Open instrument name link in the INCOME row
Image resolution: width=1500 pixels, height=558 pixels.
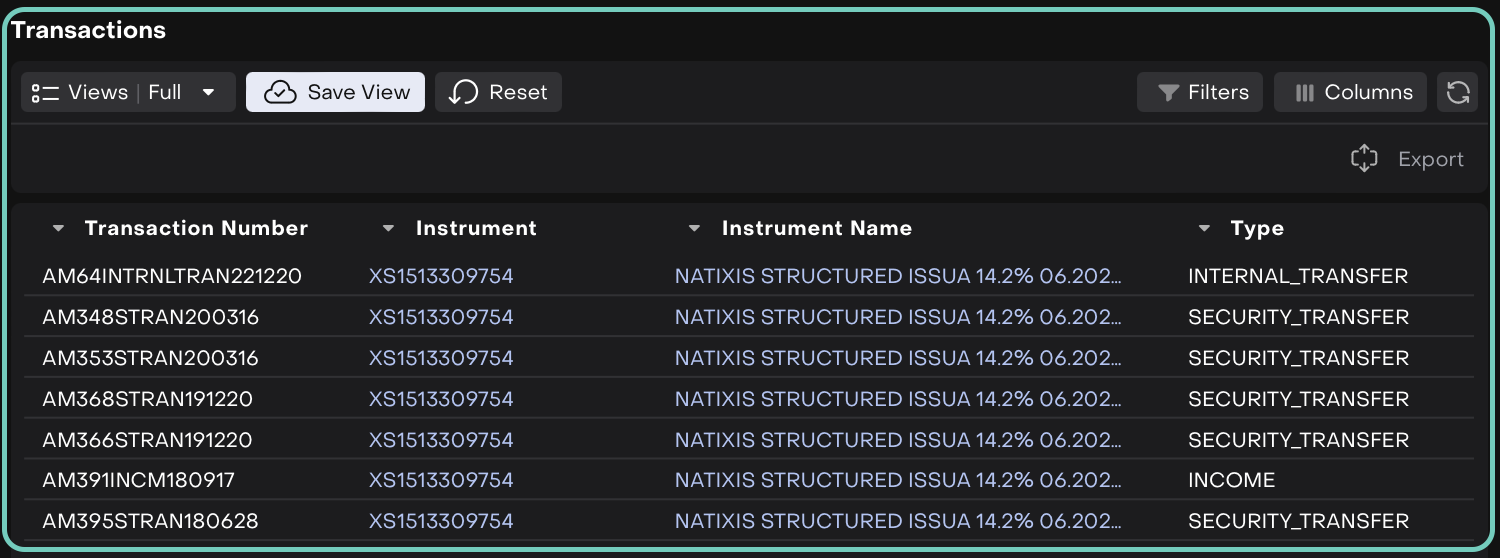(x=897, y=480)
